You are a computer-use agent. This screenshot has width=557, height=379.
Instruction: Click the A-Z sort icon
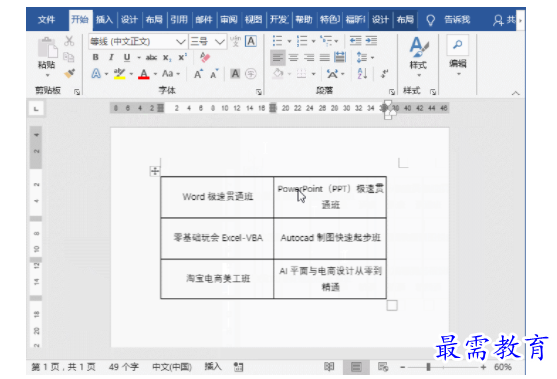(362, 74)
